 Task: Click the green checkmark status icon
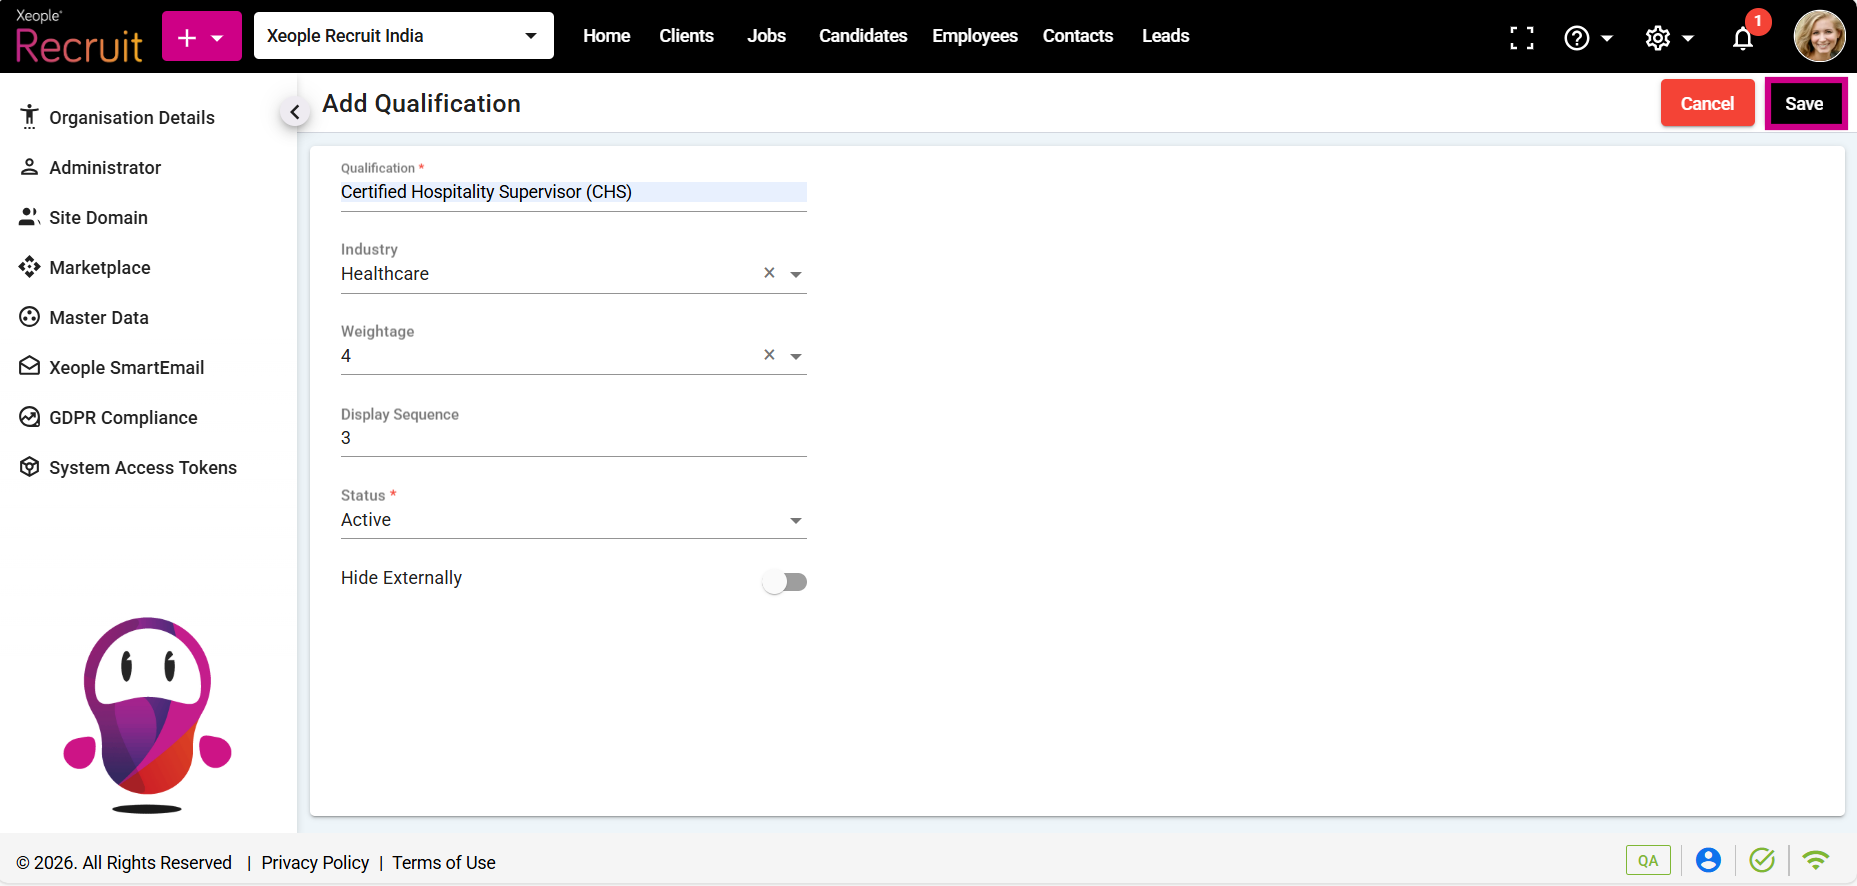[x=1762, y=860]
